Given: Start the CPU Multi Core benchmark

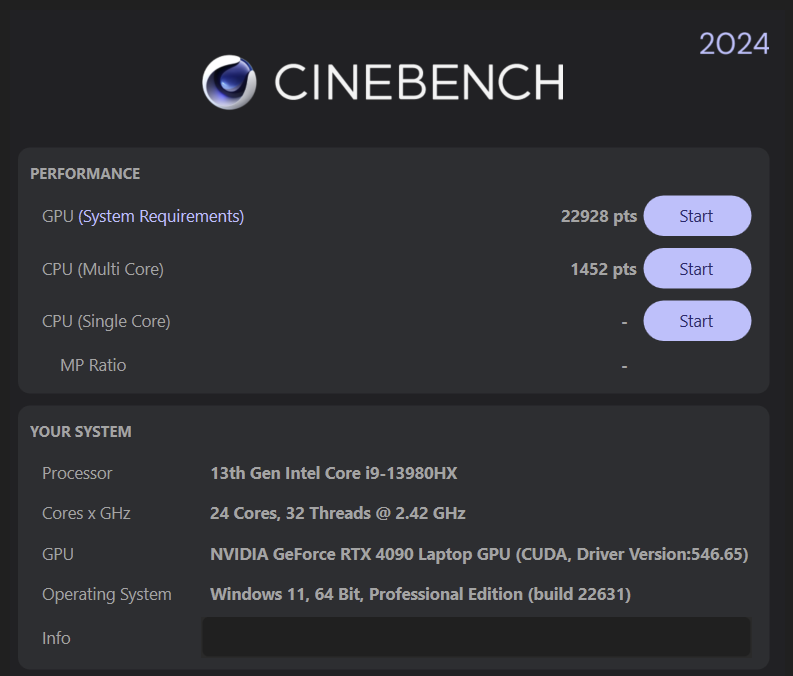Looking at the screenshot, I should [696, 269].
